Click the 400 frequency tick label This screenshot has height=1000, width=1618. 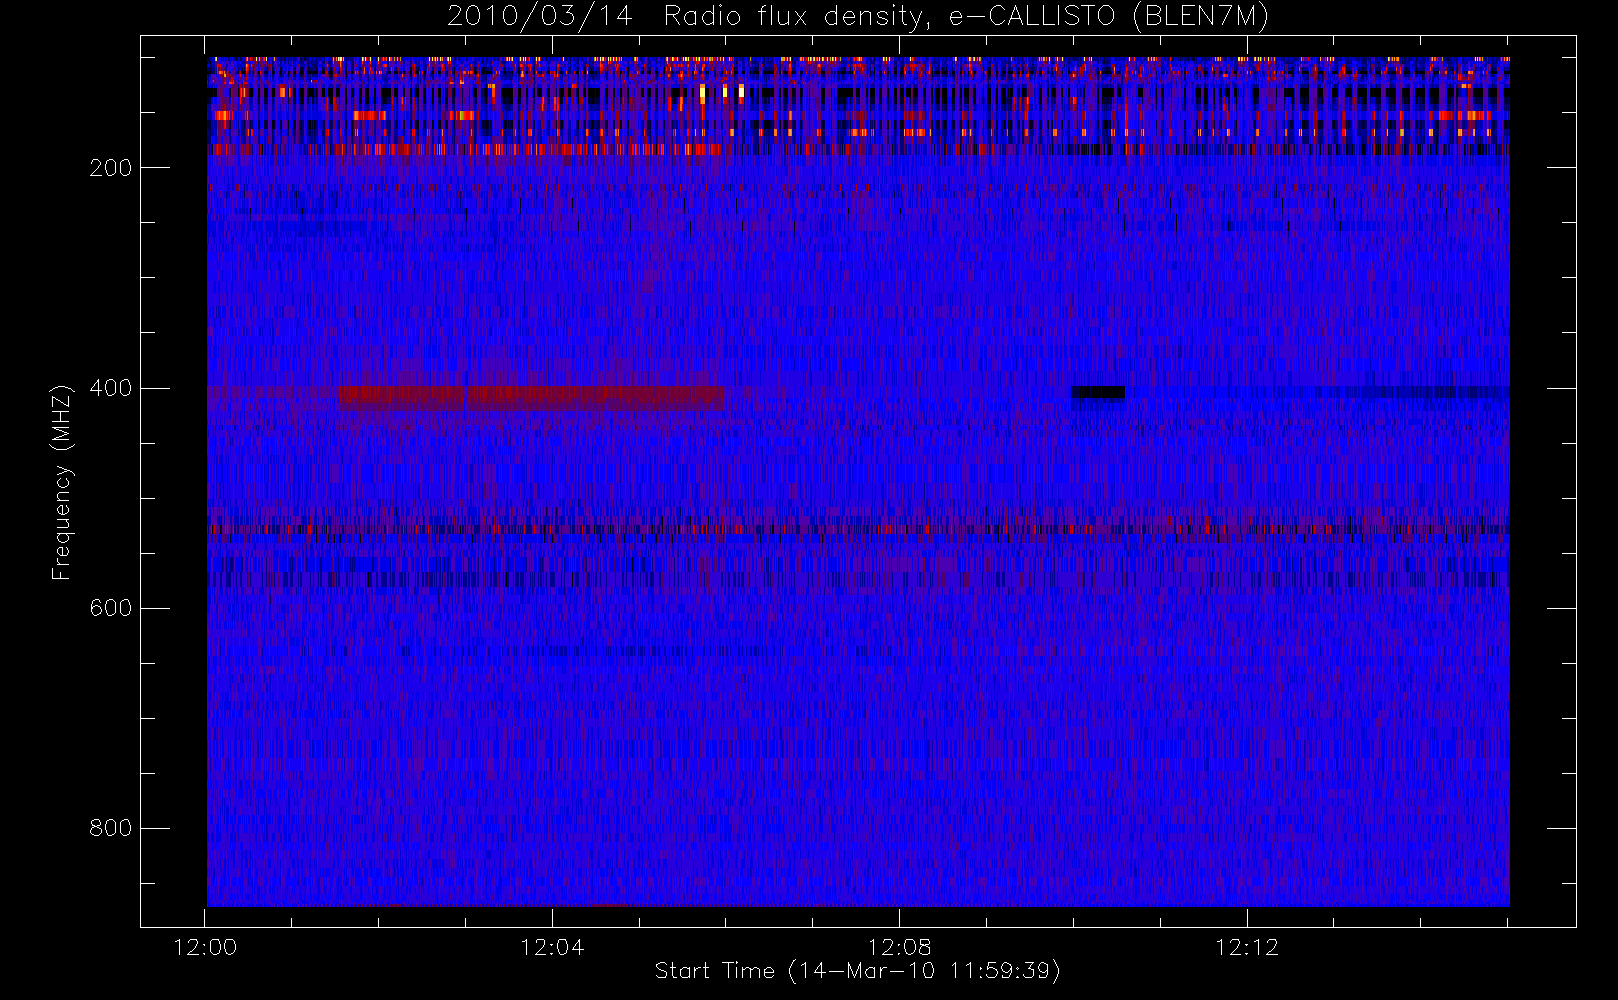(x=111, y=388)
